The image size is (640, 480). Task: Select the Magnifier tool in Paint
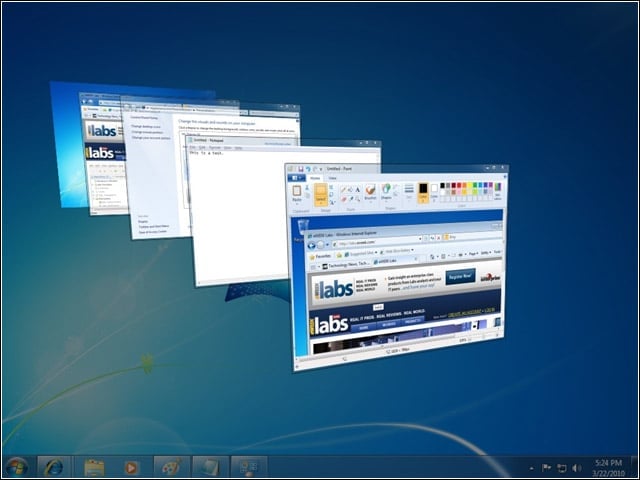click(358, 199)
